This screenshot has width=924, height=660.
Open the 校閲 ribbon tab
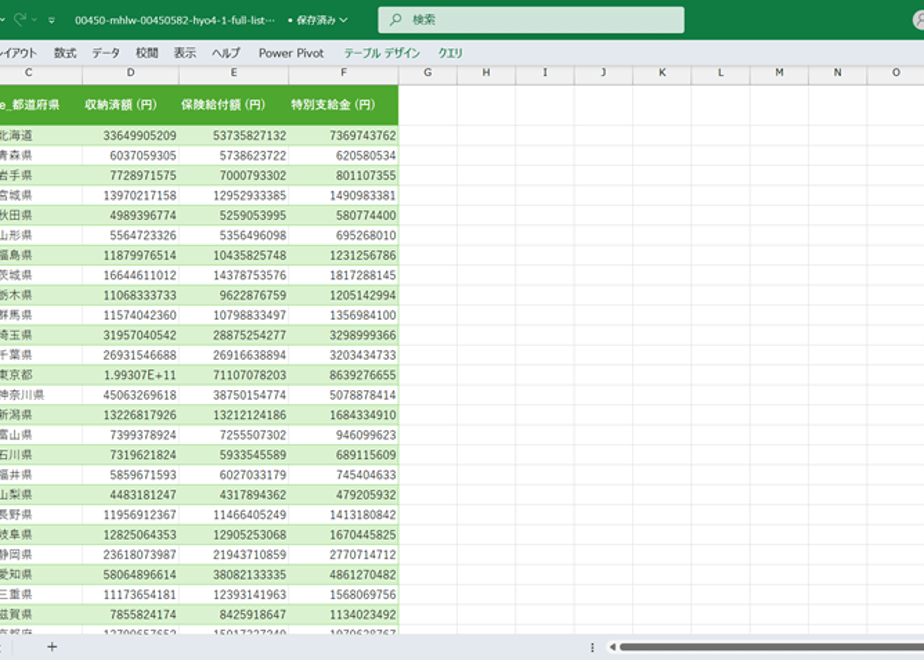point(147,53)
